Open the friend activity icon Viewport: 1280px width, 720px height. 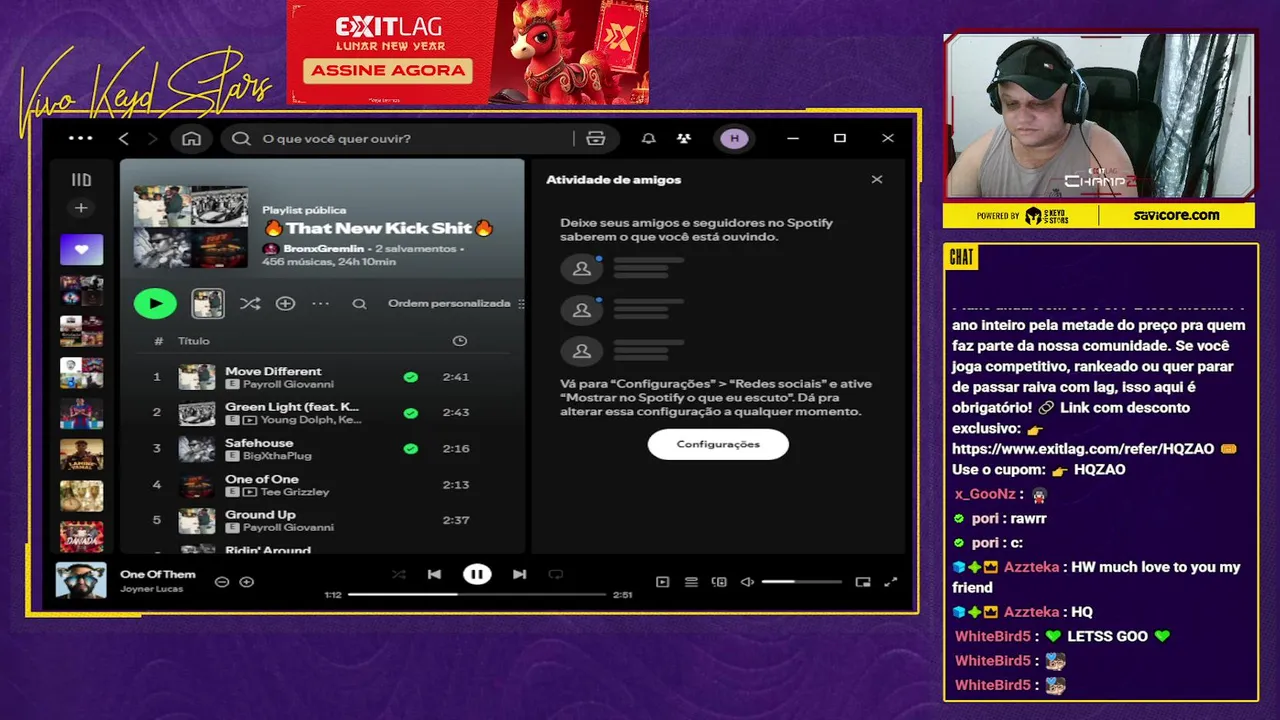pos(683,138)
